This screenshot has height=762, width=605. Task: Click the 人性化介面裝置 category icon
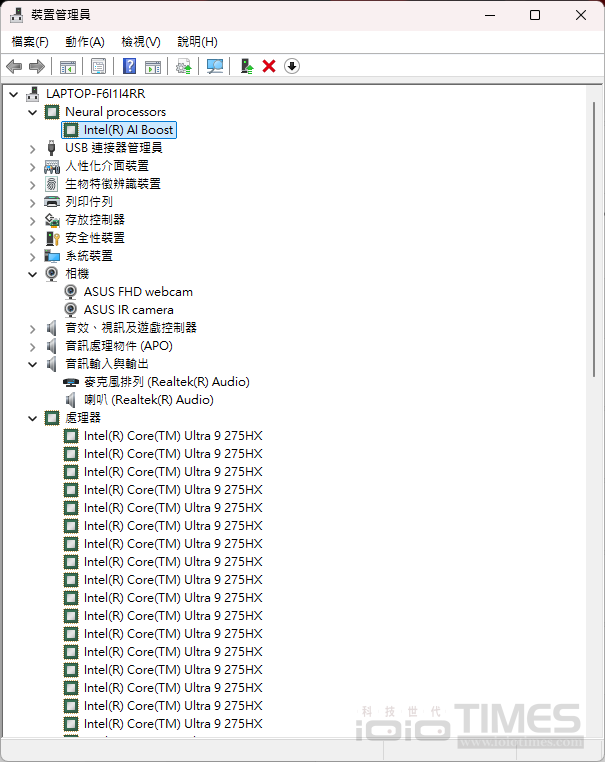(52, 167)
